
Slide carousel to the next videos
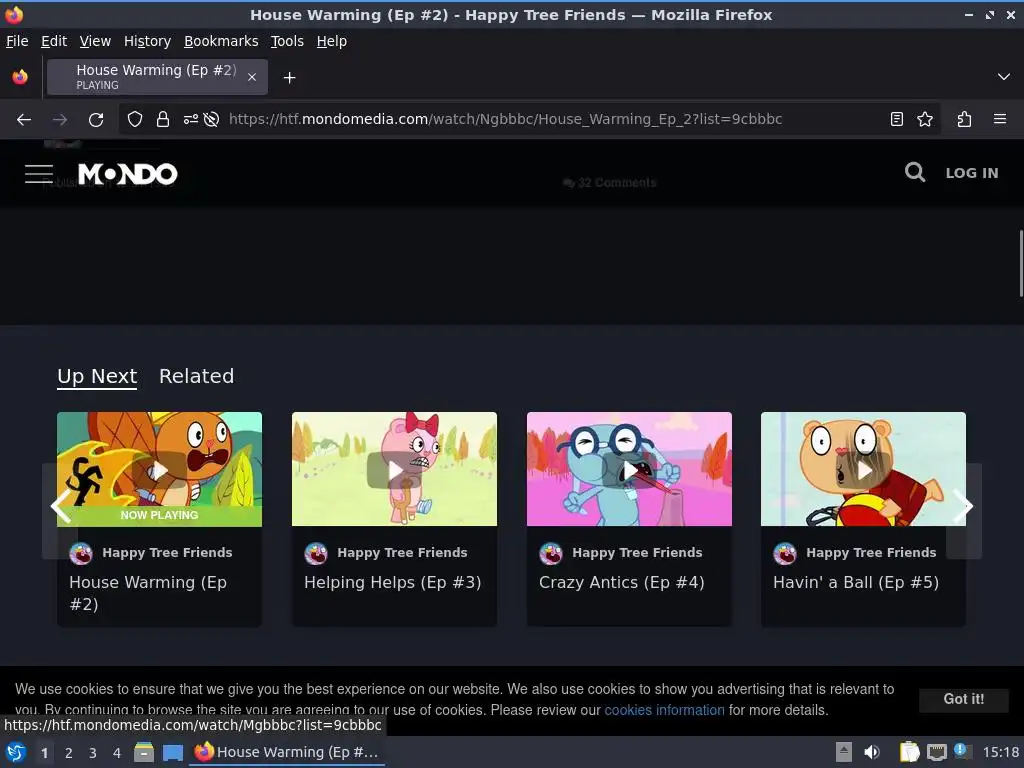pyautogui.click(x=964, y=507)
